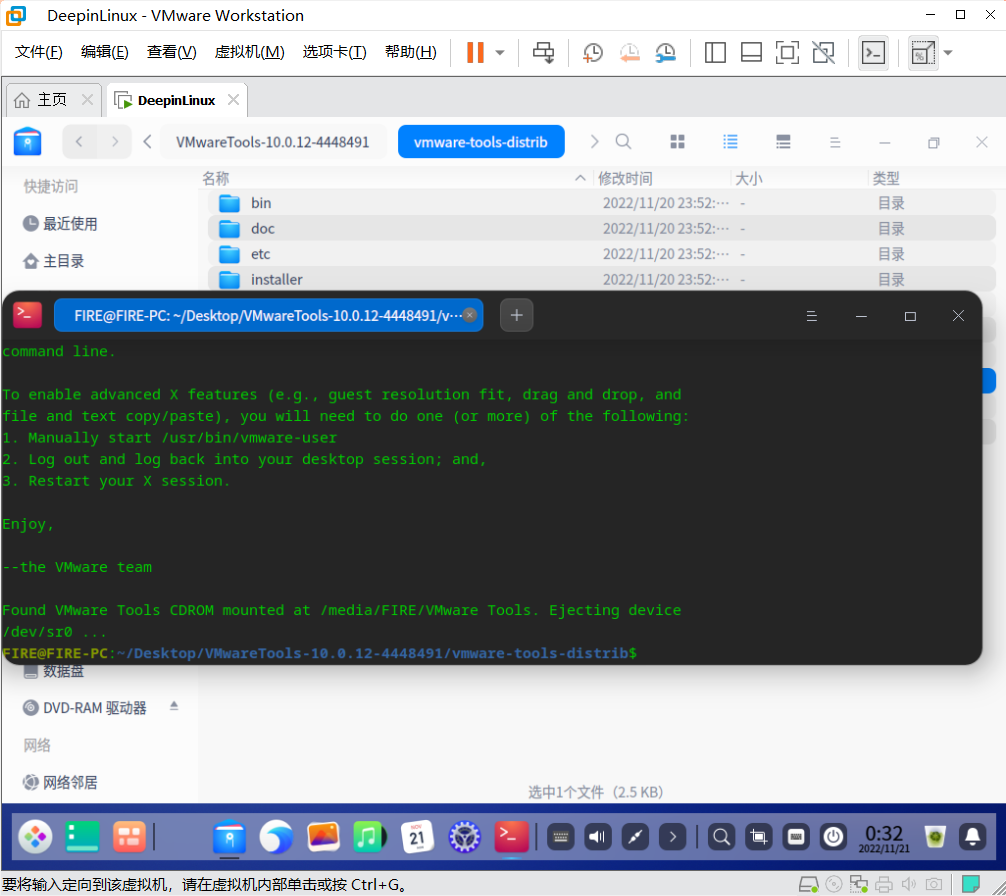Open the volume control in dock
This screenshot has width=1006, height=896.
(x=597, y=837)
